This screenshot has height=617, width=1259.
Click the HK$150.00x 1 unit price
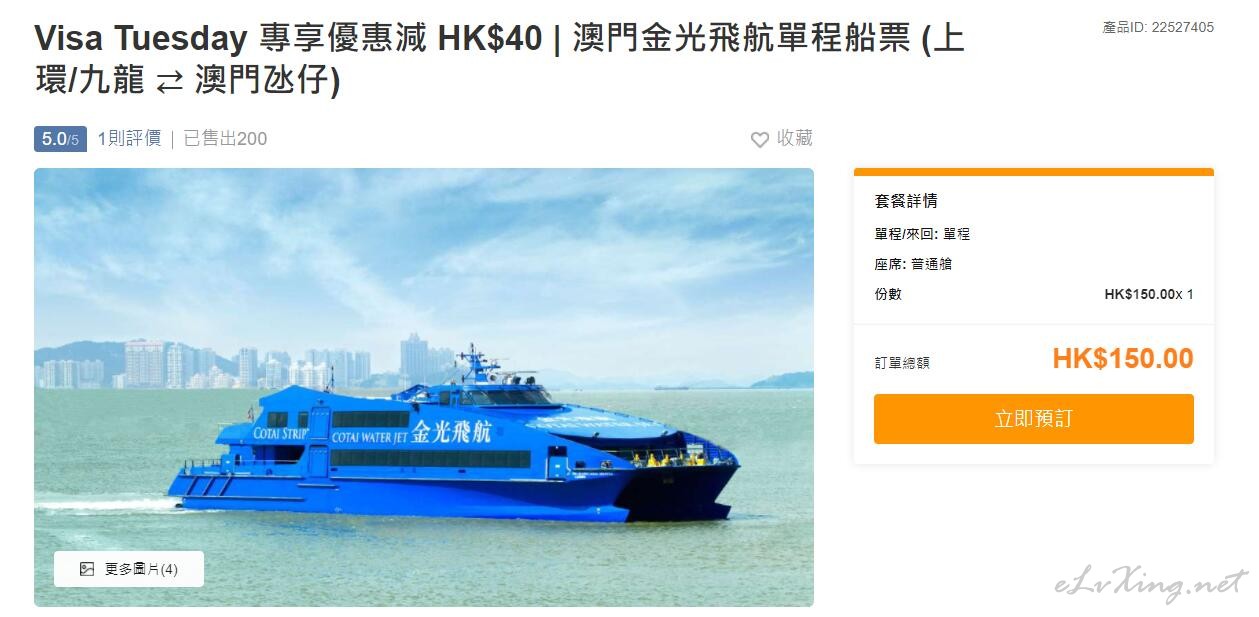tap(1149, 294)
